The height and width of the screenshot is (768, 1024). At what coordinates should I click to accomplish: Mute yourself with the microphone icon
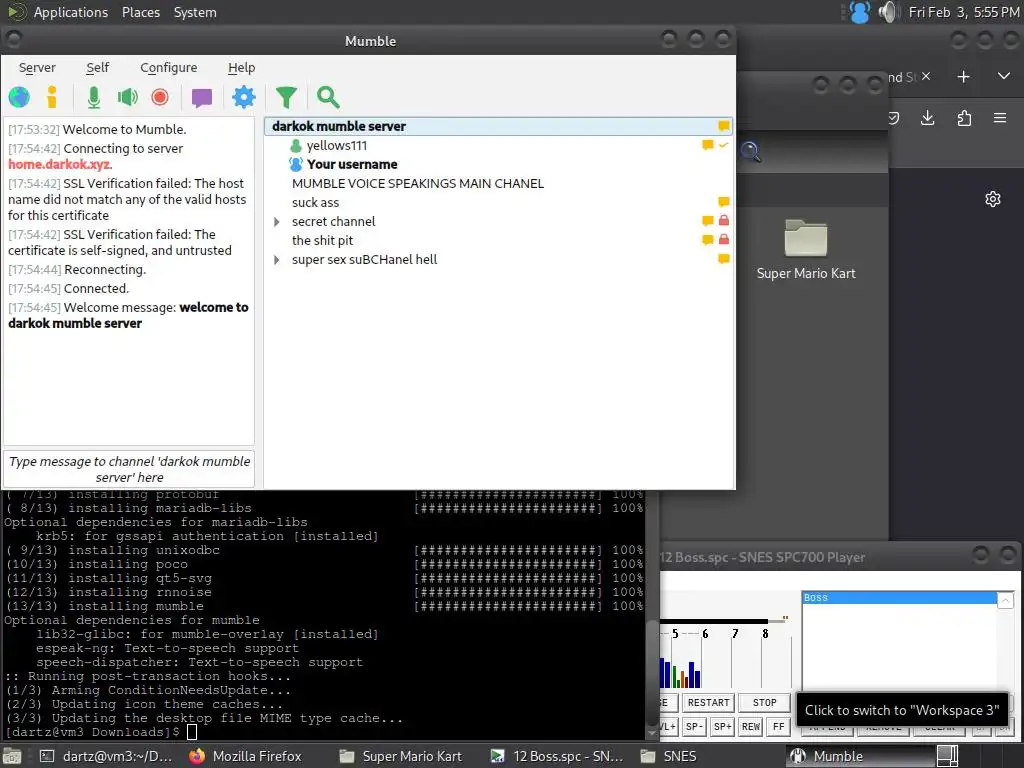[93, 97]
